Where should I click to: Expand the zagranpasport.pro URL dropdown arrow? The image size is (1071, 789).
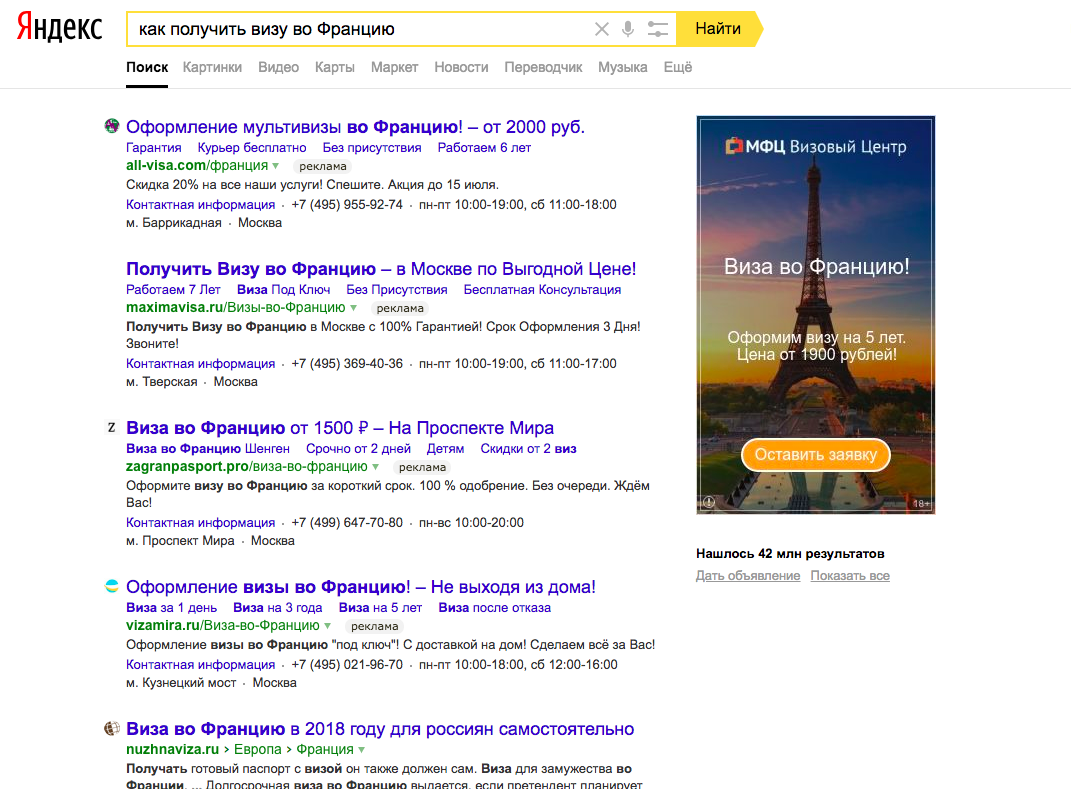pyautogui.click(x=375, y=467)
